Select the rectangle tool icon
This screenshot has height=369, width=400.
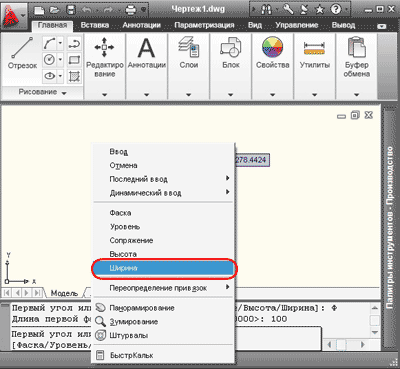[74, 60]
